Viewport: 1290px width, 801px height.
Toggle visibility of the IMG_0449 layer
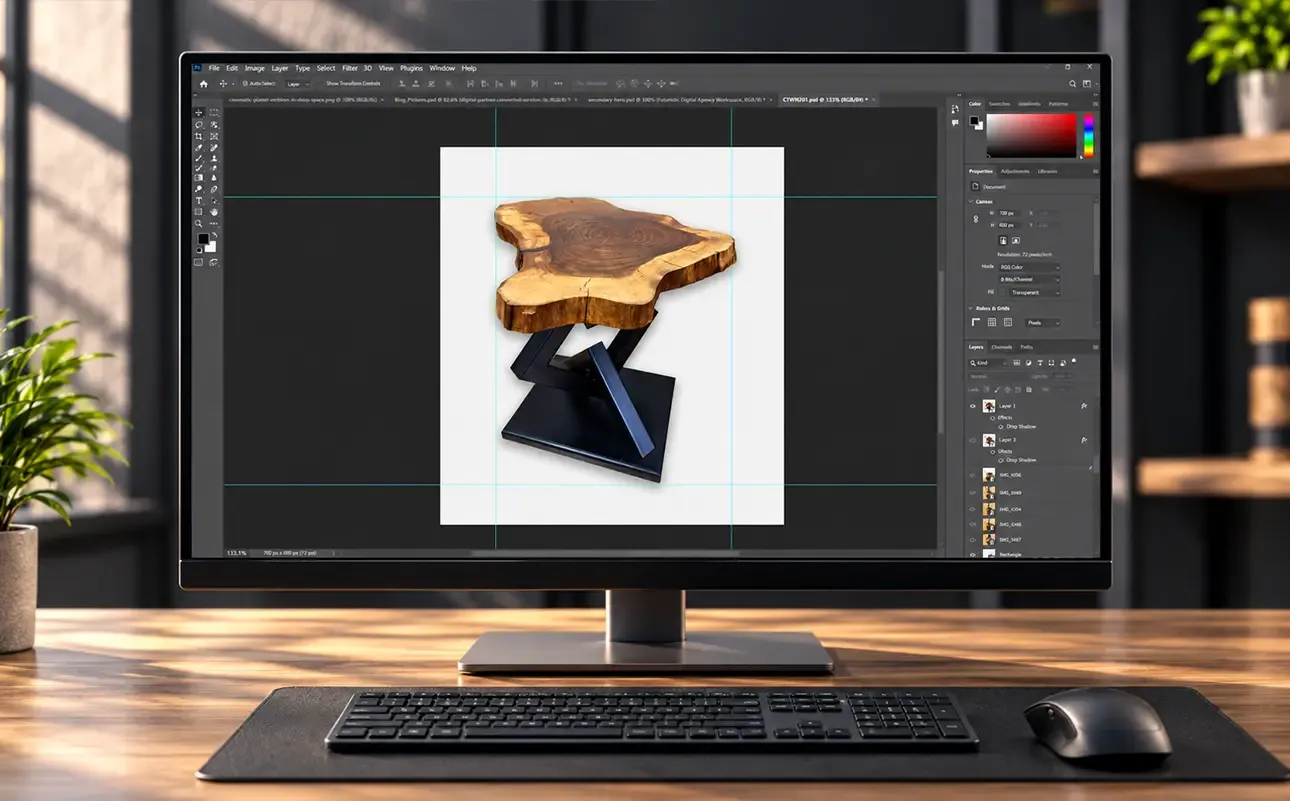tap(972, 492)
